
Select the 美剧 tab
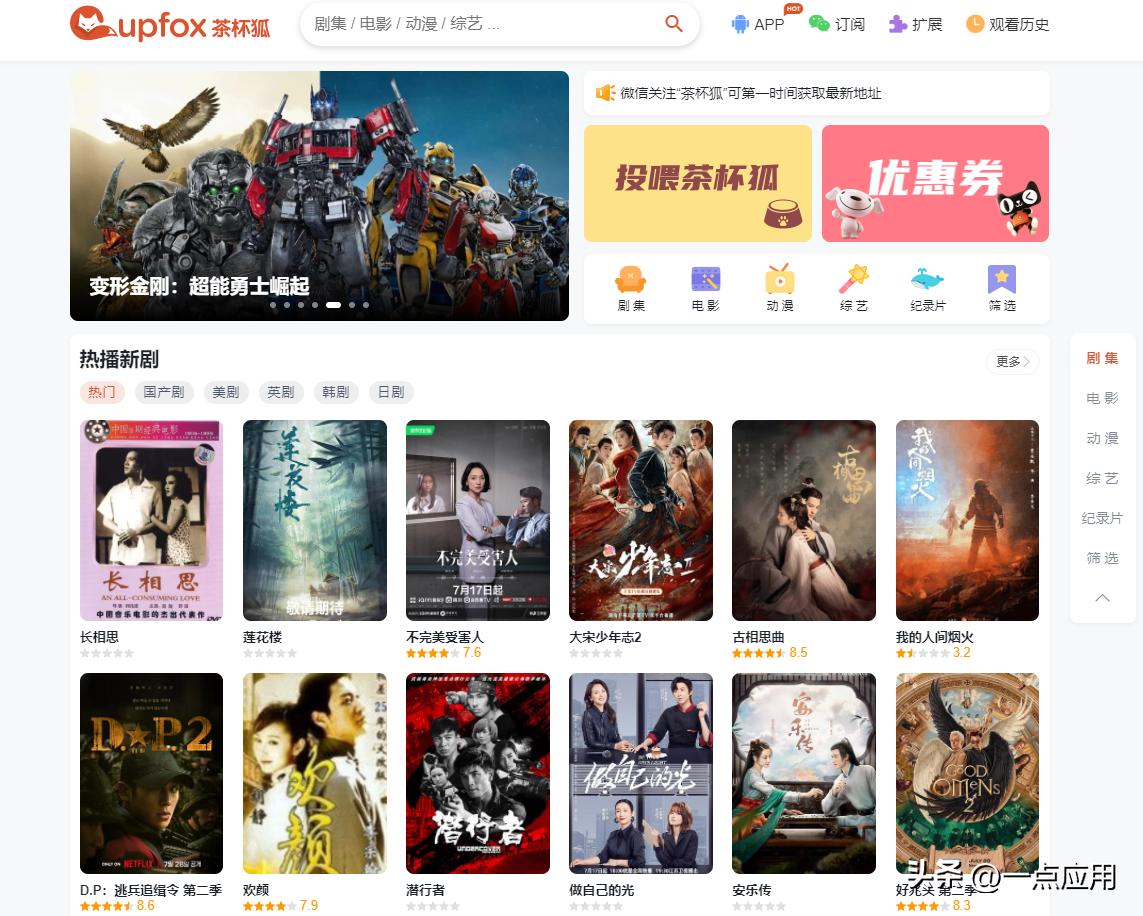[x=225, y=392]
